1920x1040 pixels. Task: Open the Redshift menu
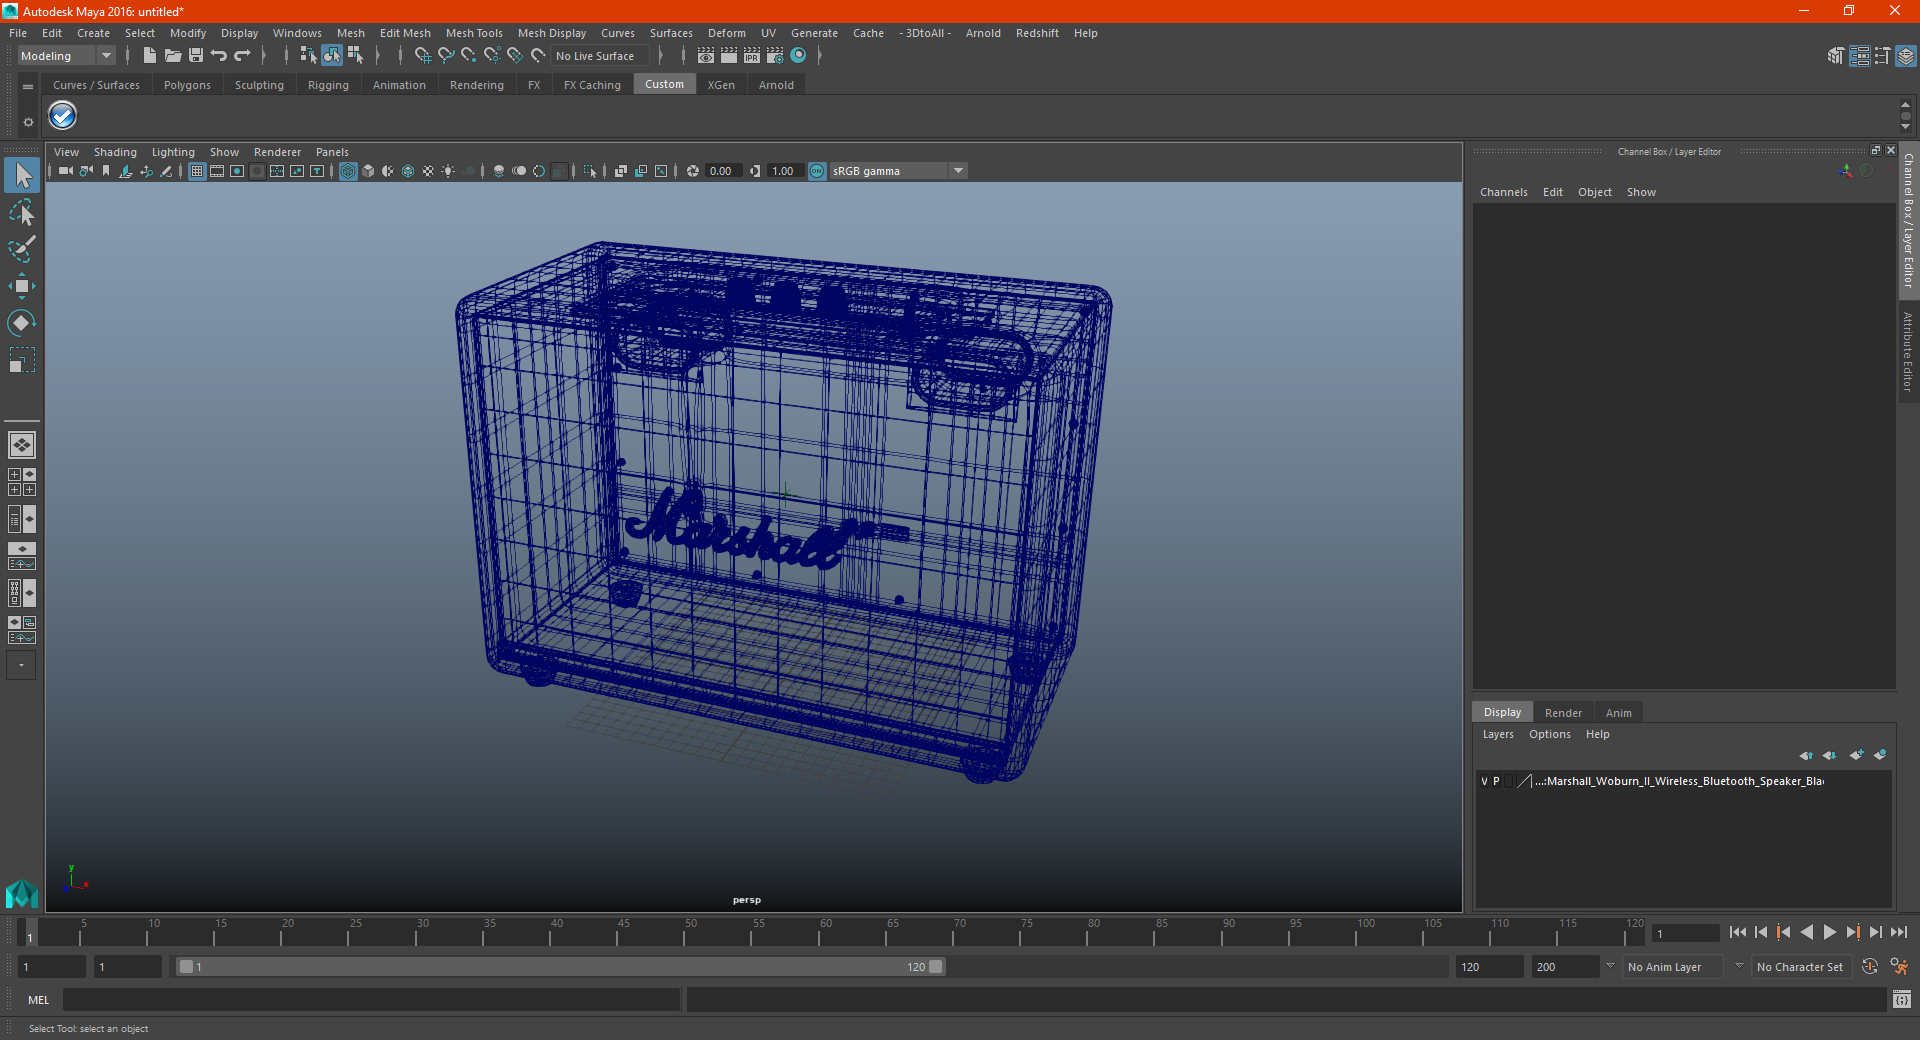coord(1037,33)
